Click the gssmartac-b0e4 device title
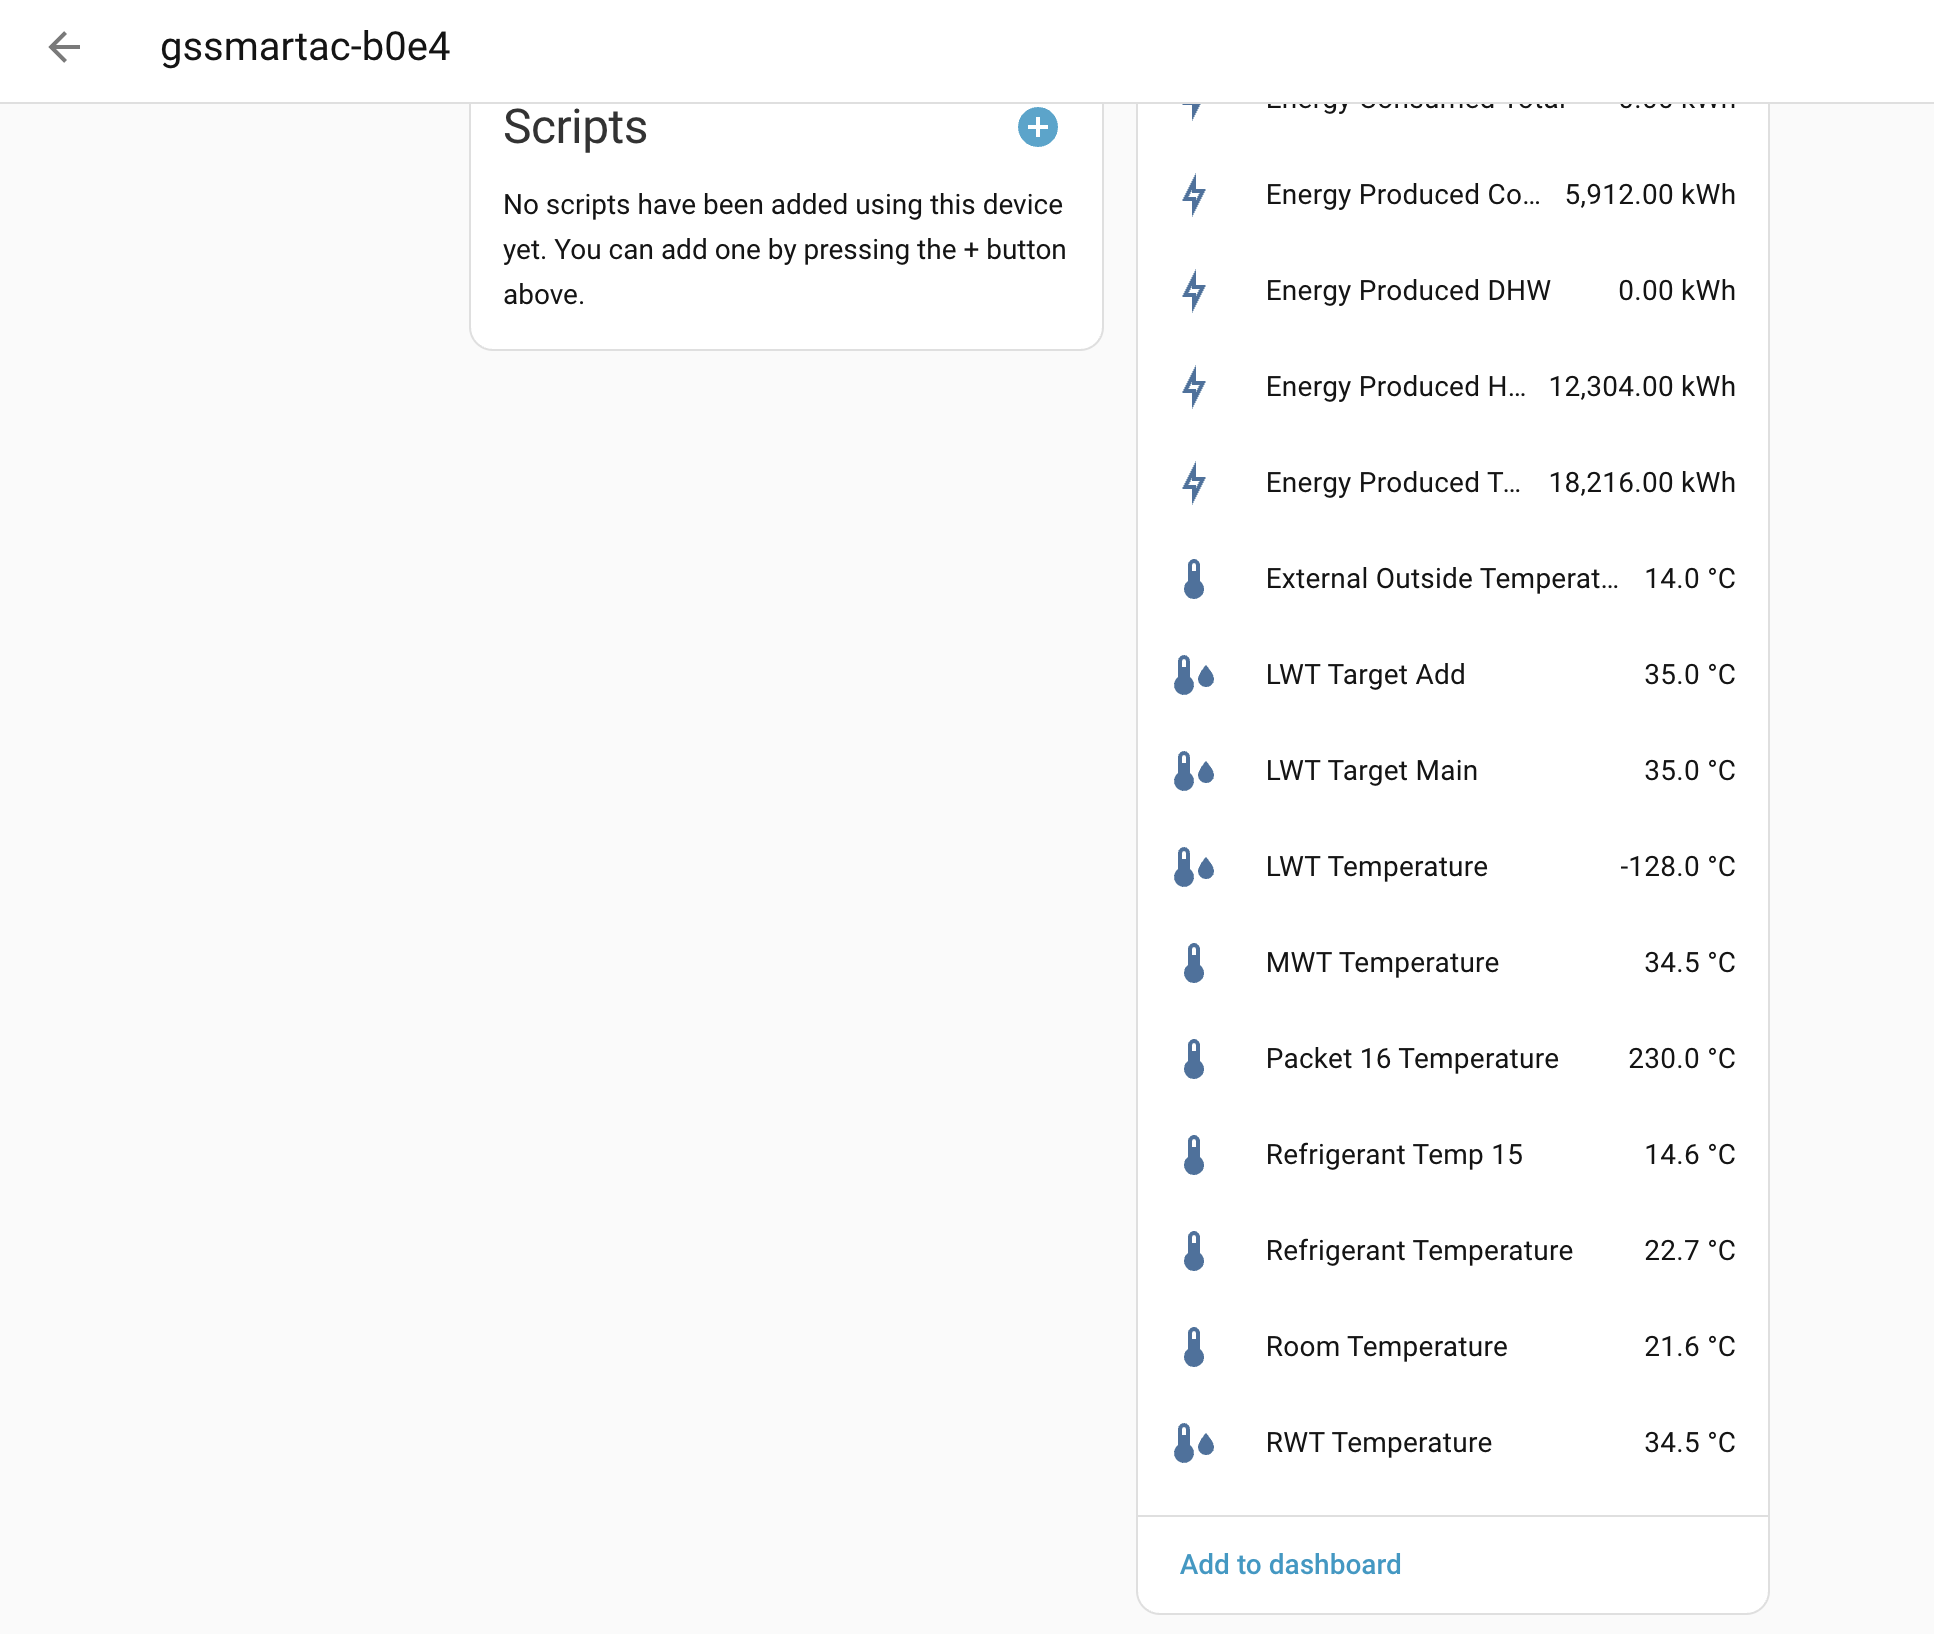The image size is (1934, 1634). coord(305,47)
